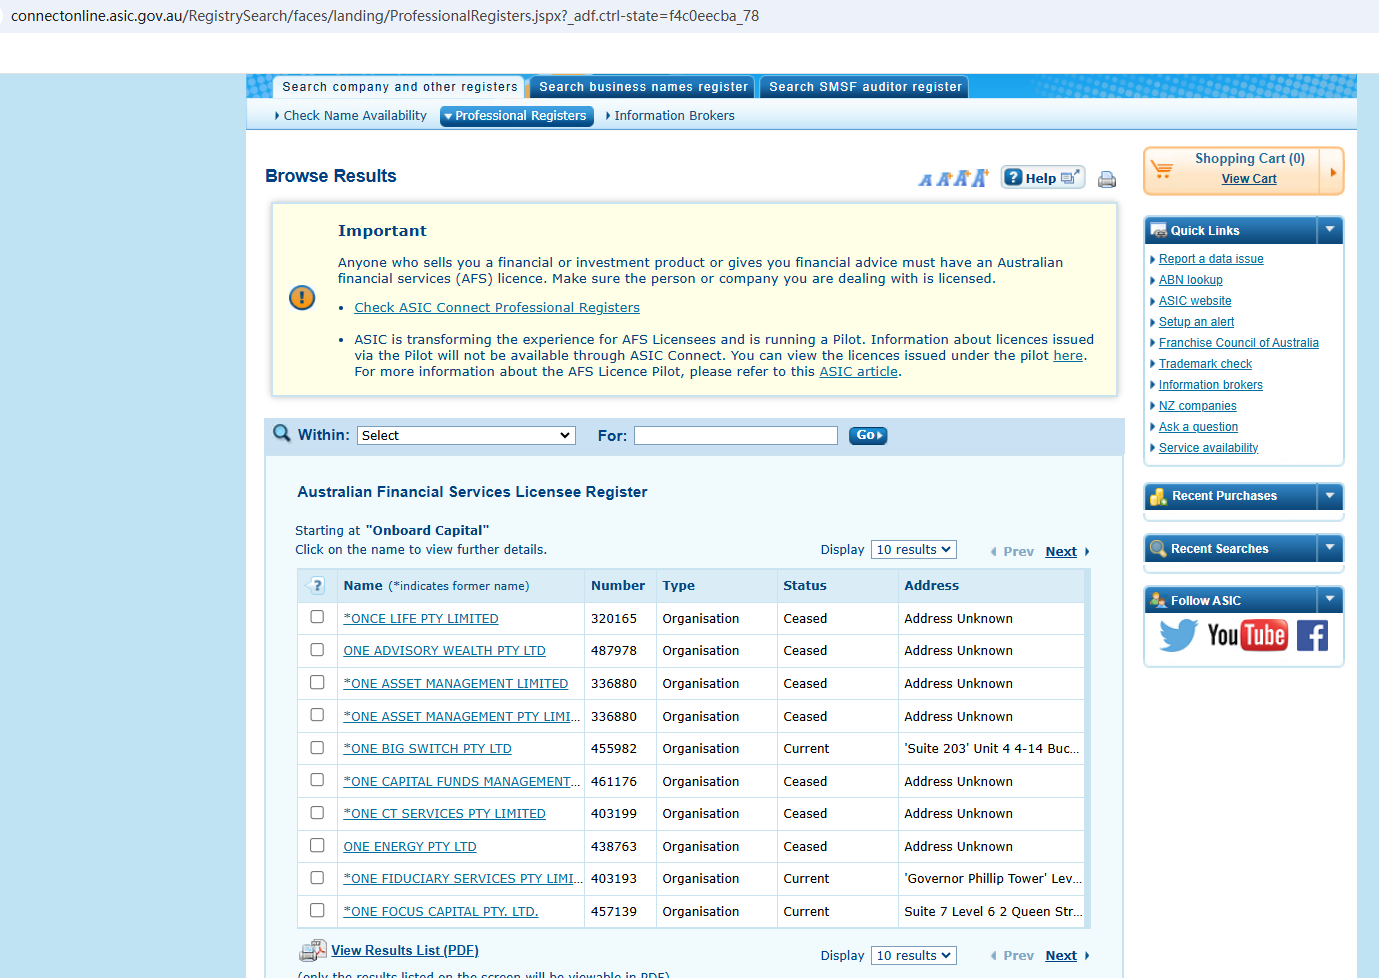
Task: Click the Go search button
Action: [868, 436]
